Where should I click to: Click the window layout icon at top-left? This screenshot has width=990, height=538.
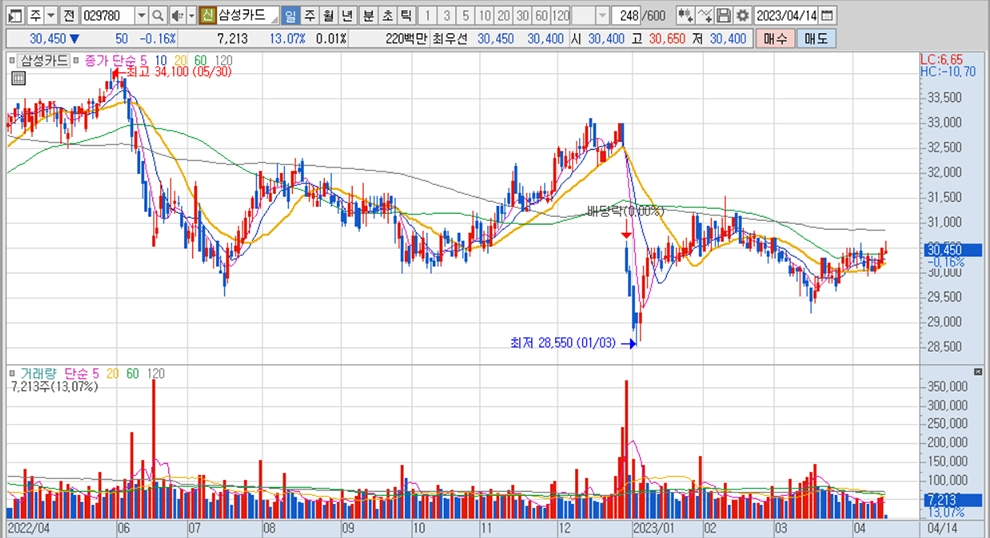[13, 16]
